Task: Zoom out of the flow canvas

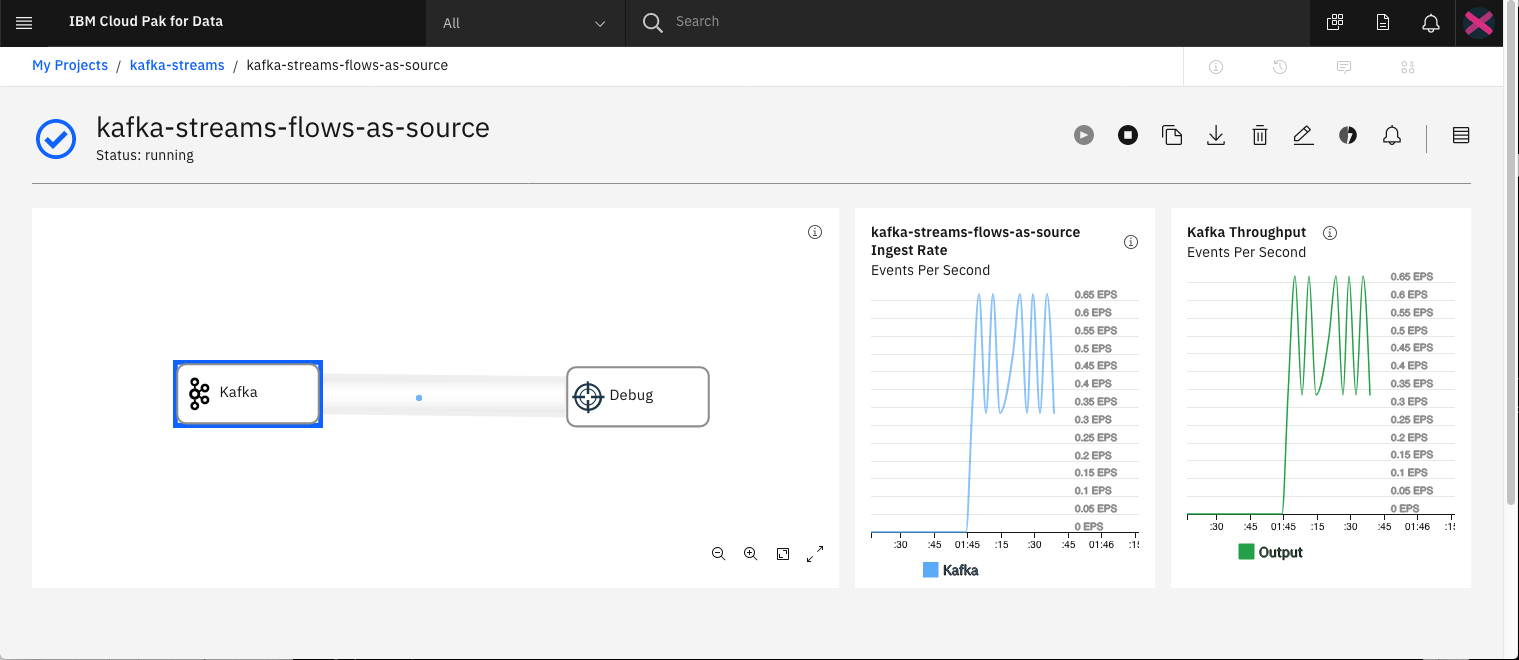Action: coord(718,553)
